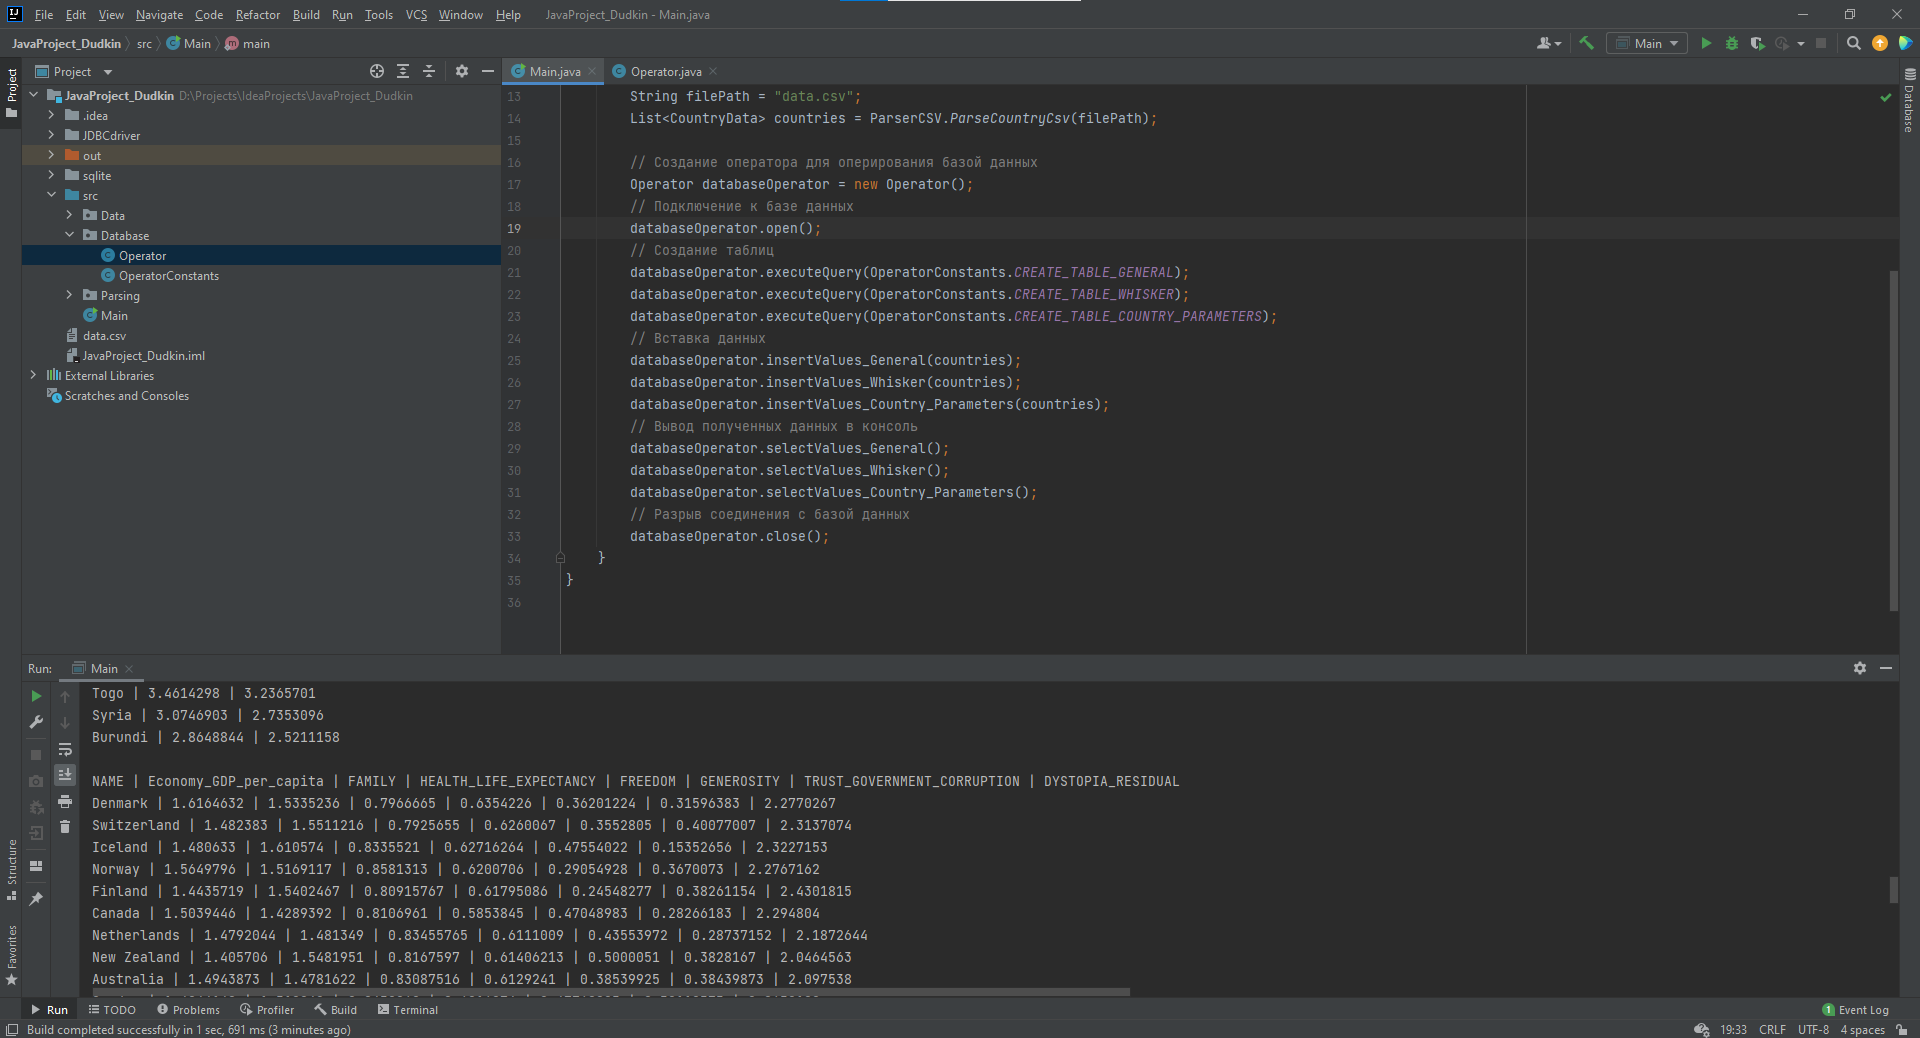Image resolution: width=1920 pixels, height=1038 pixels.
Task: Open the Event Log
Action: 1856,1010
